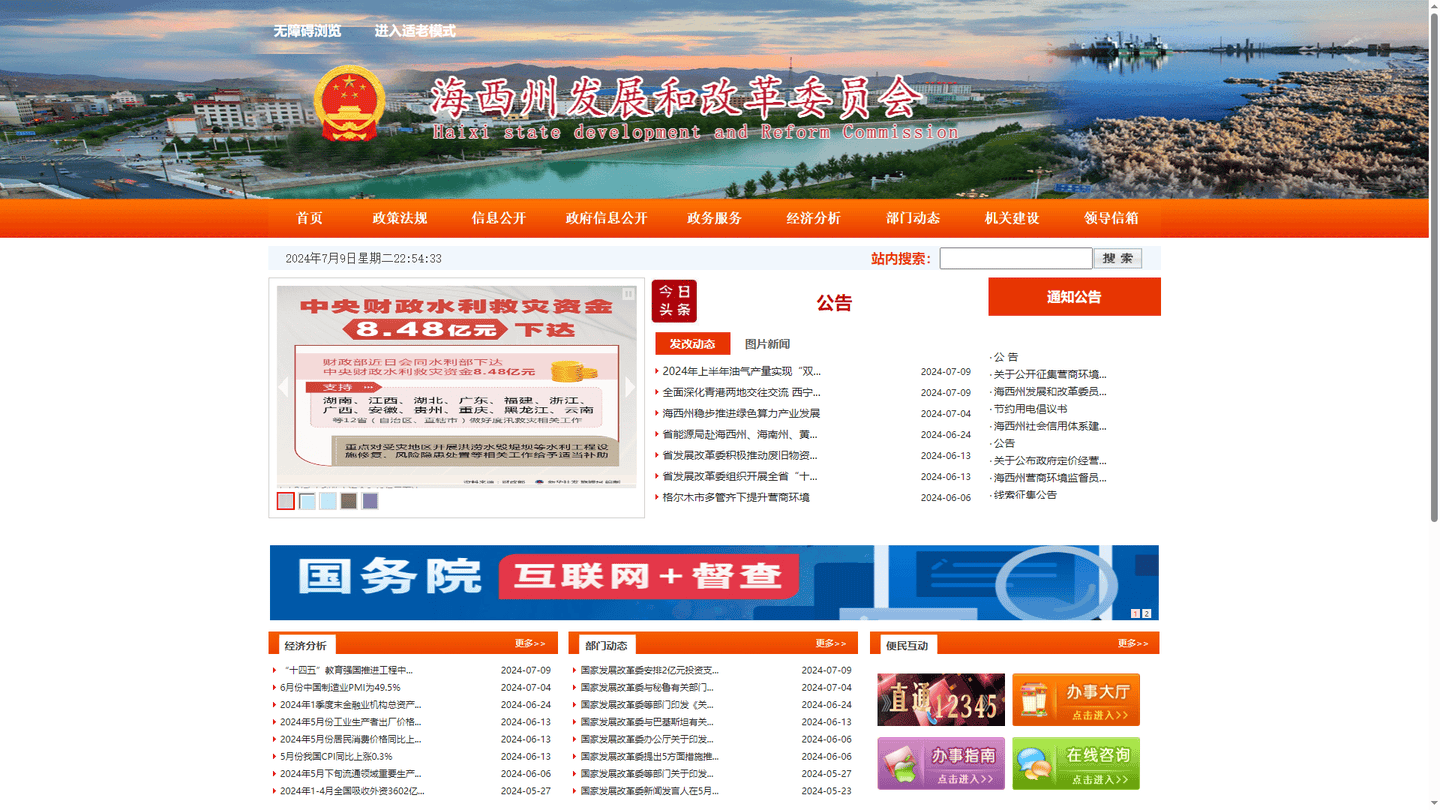Advance the slideshow using the right arrow
Screen dimensions: 1440x810
630,387
